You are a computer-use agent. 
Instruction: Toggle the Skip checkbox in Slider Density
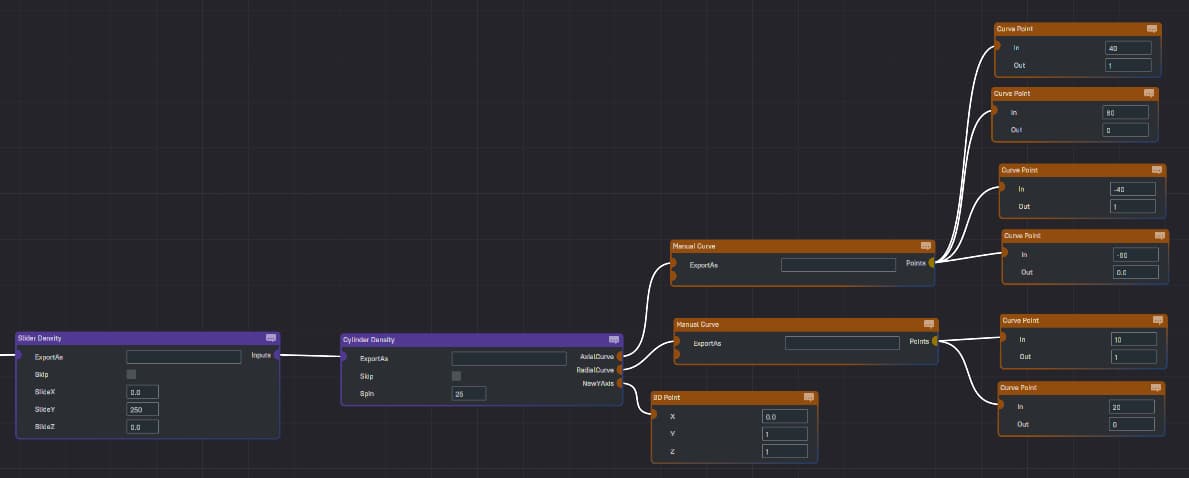pyautogui.click(x=131, y=374)
